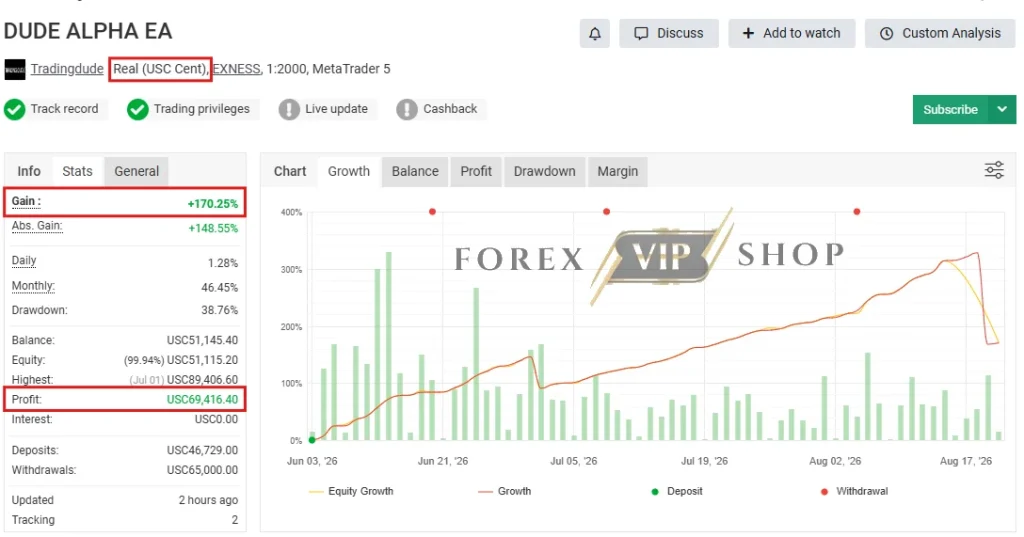This screenshot has width=1024, height=537.
Task: Toggle Withdrawal legend series
Action: (854, 491)
